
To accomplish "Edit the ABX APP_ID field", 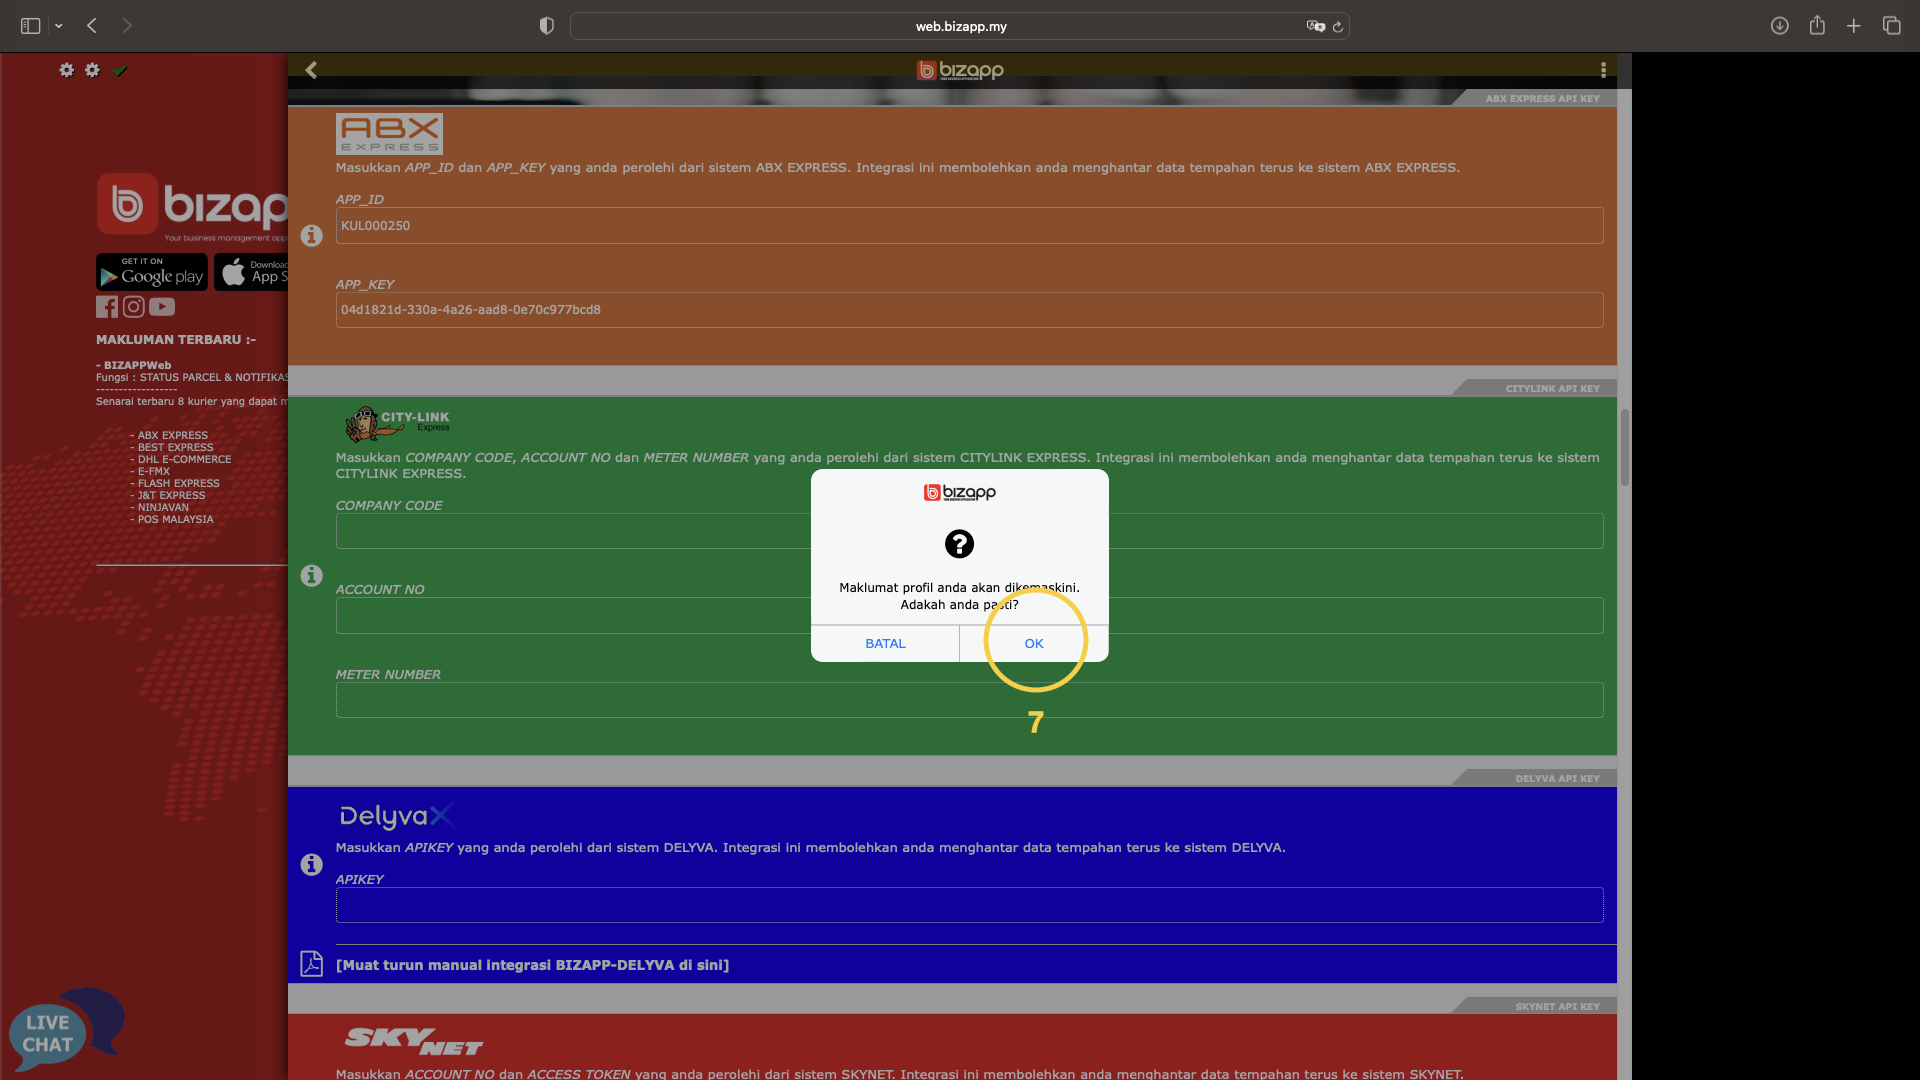I will click(x=969, y=226).
